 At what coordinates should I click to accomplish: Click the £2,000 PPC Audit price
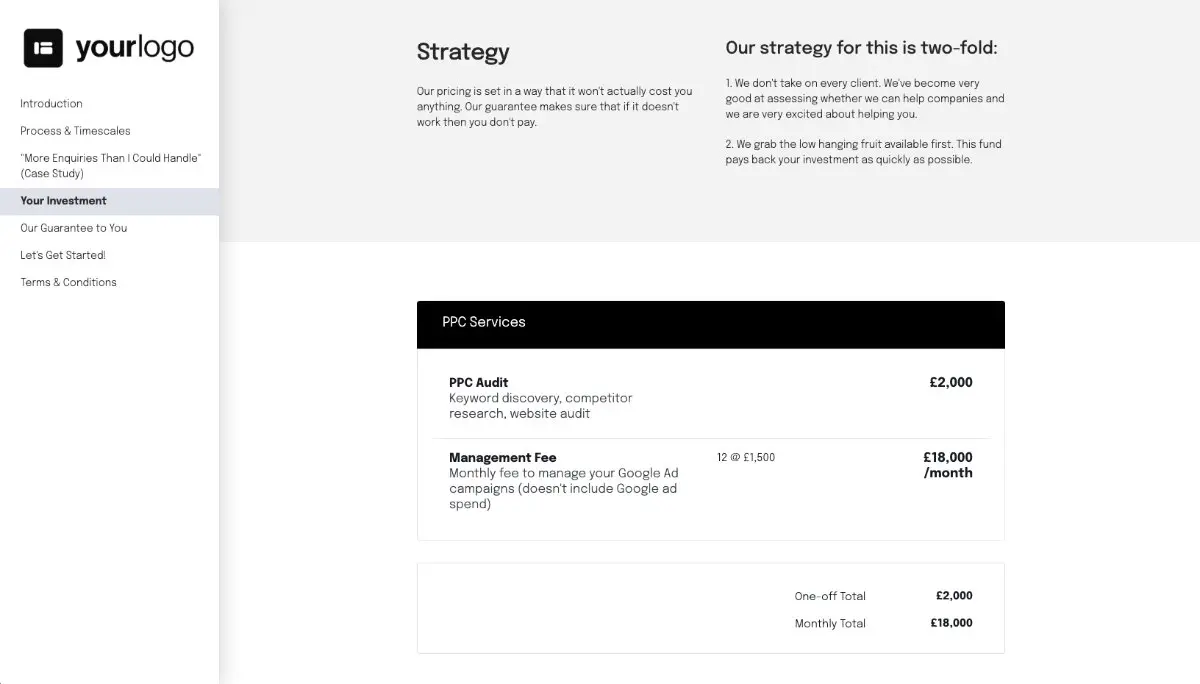950,382
